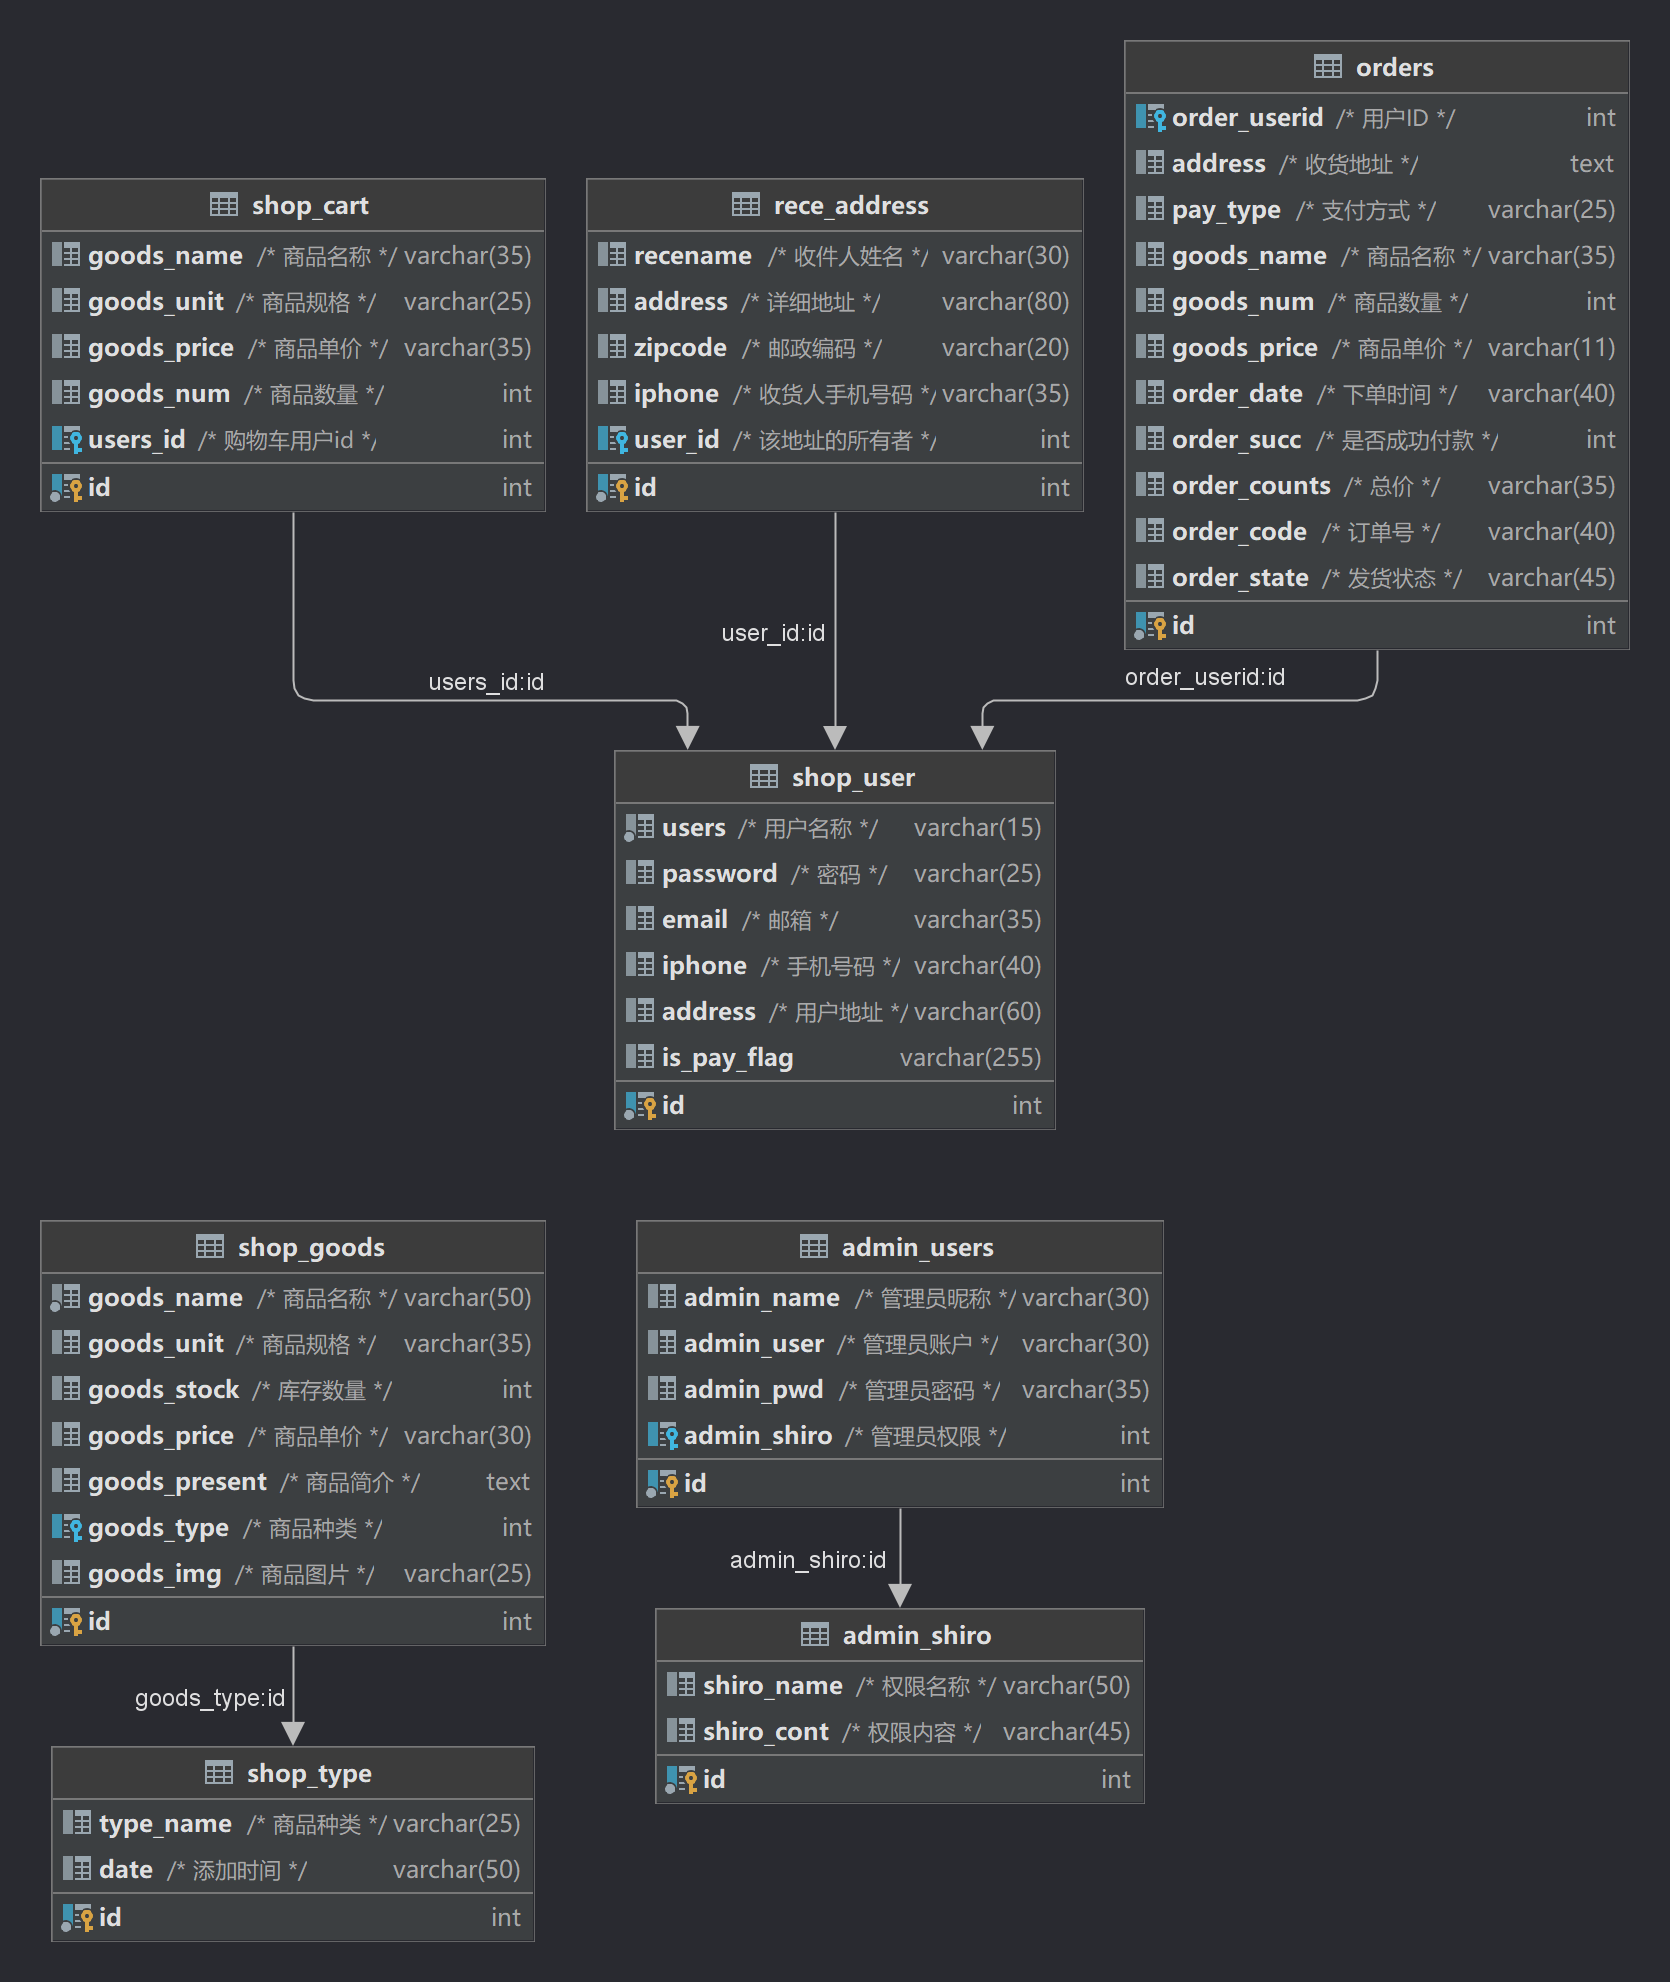The height and width of the screenshot is (1982, 1670).
Task: Click the user_id:id relationship label
Action: tap(773, 633)
